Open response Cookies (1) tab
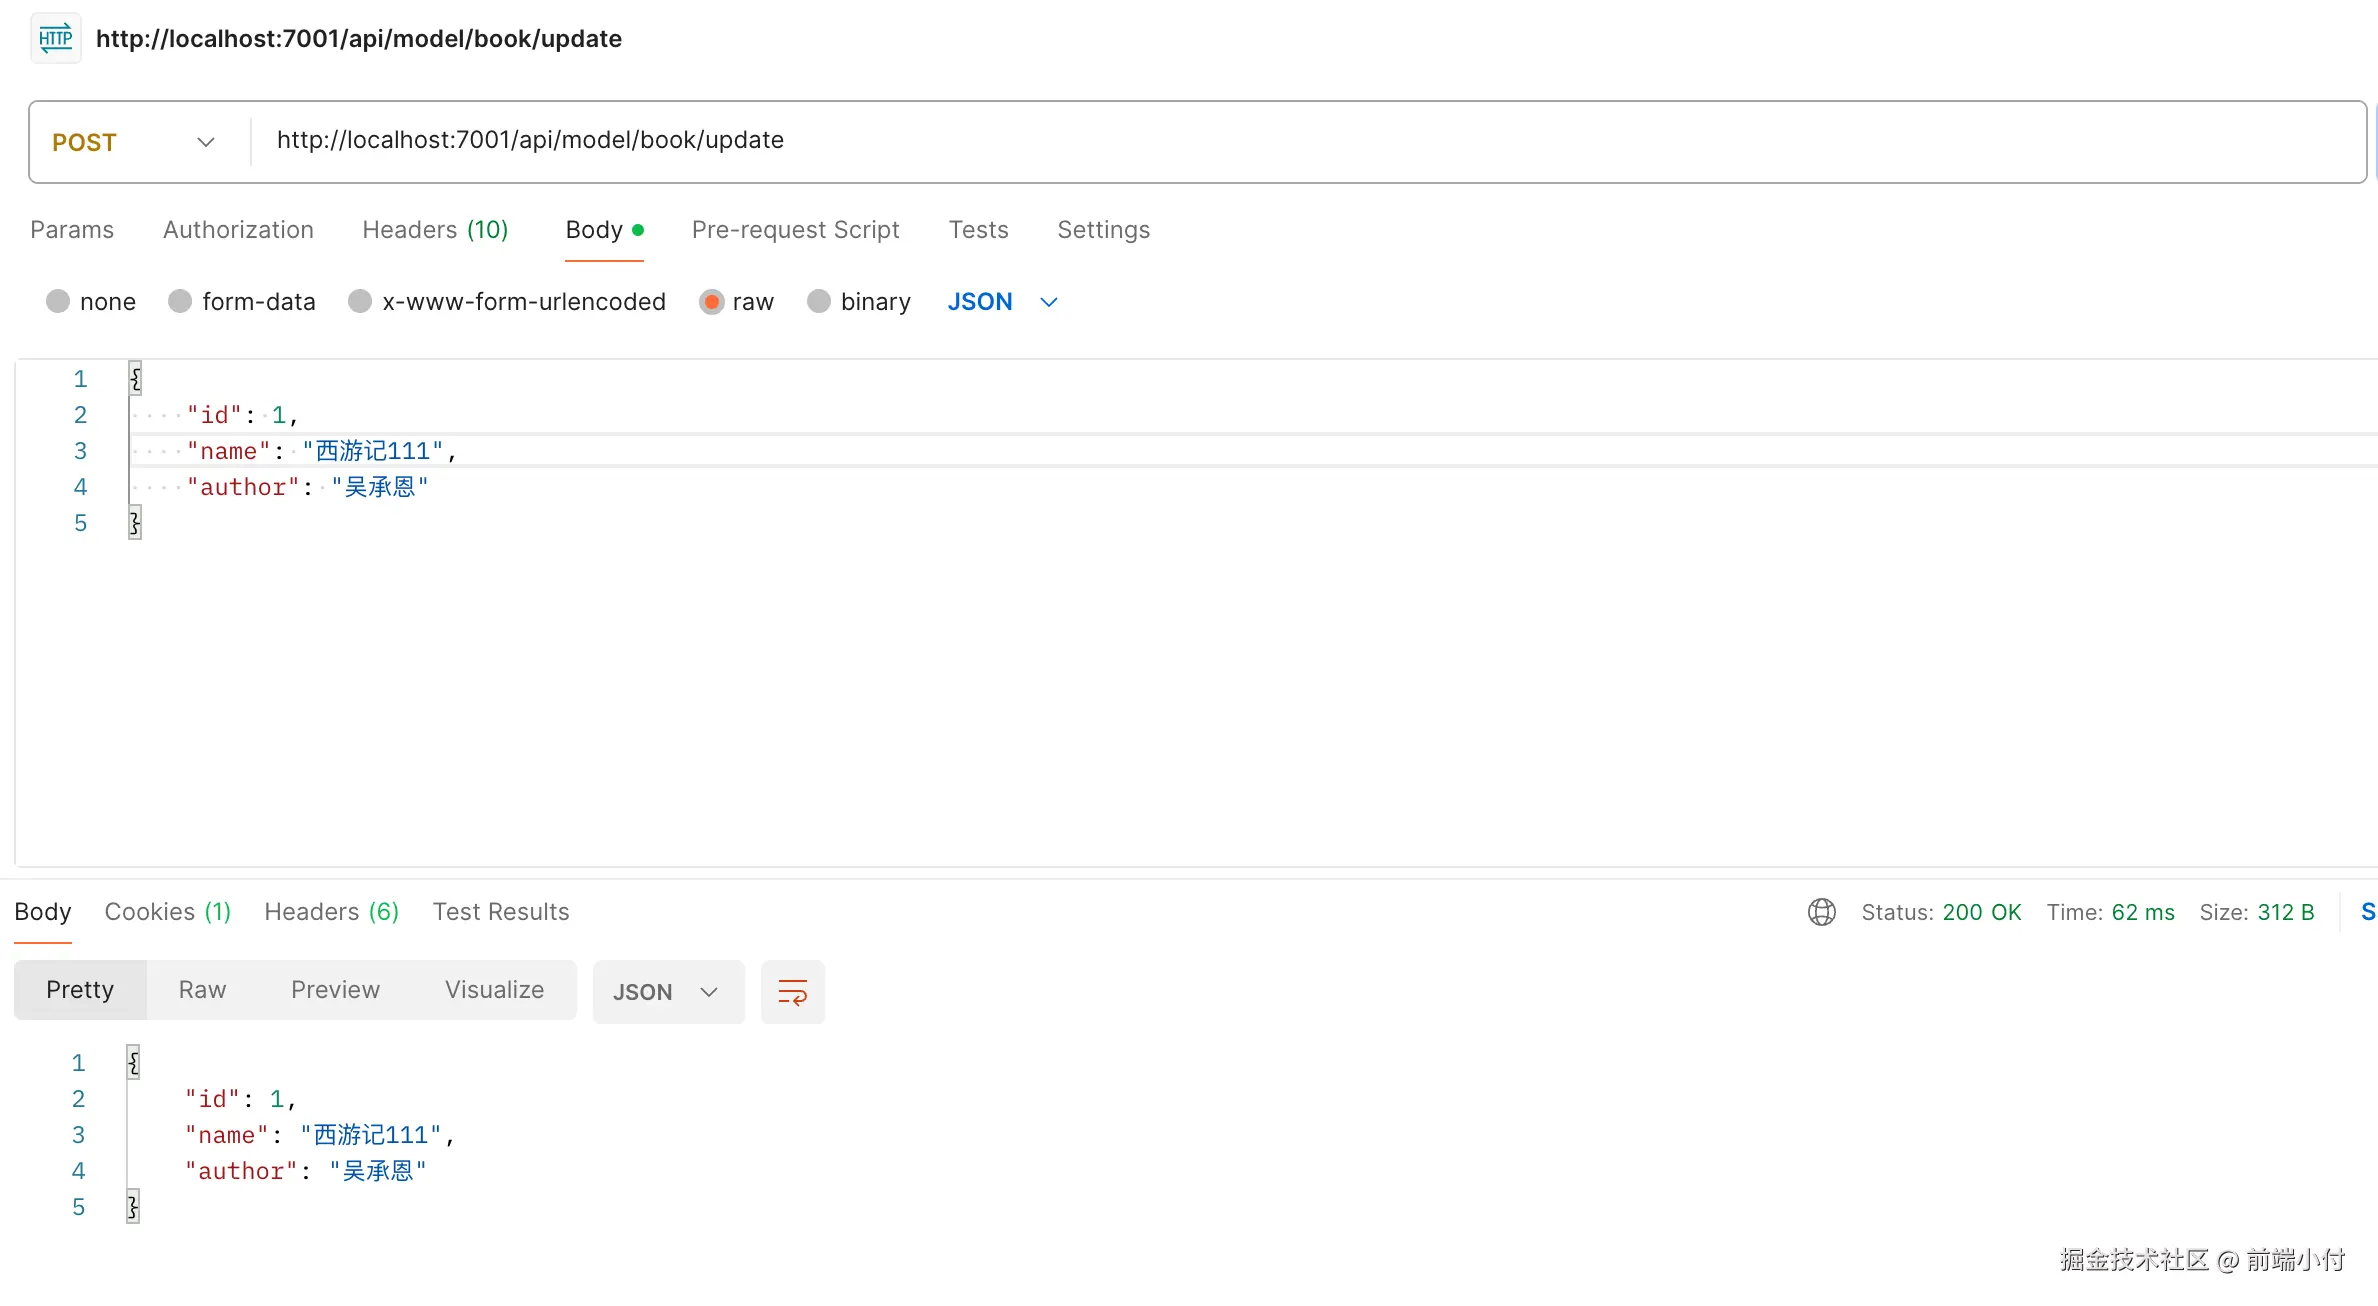Image resolution: width=2378 pixels, height=1306 pixels. [x=167, y=912]
